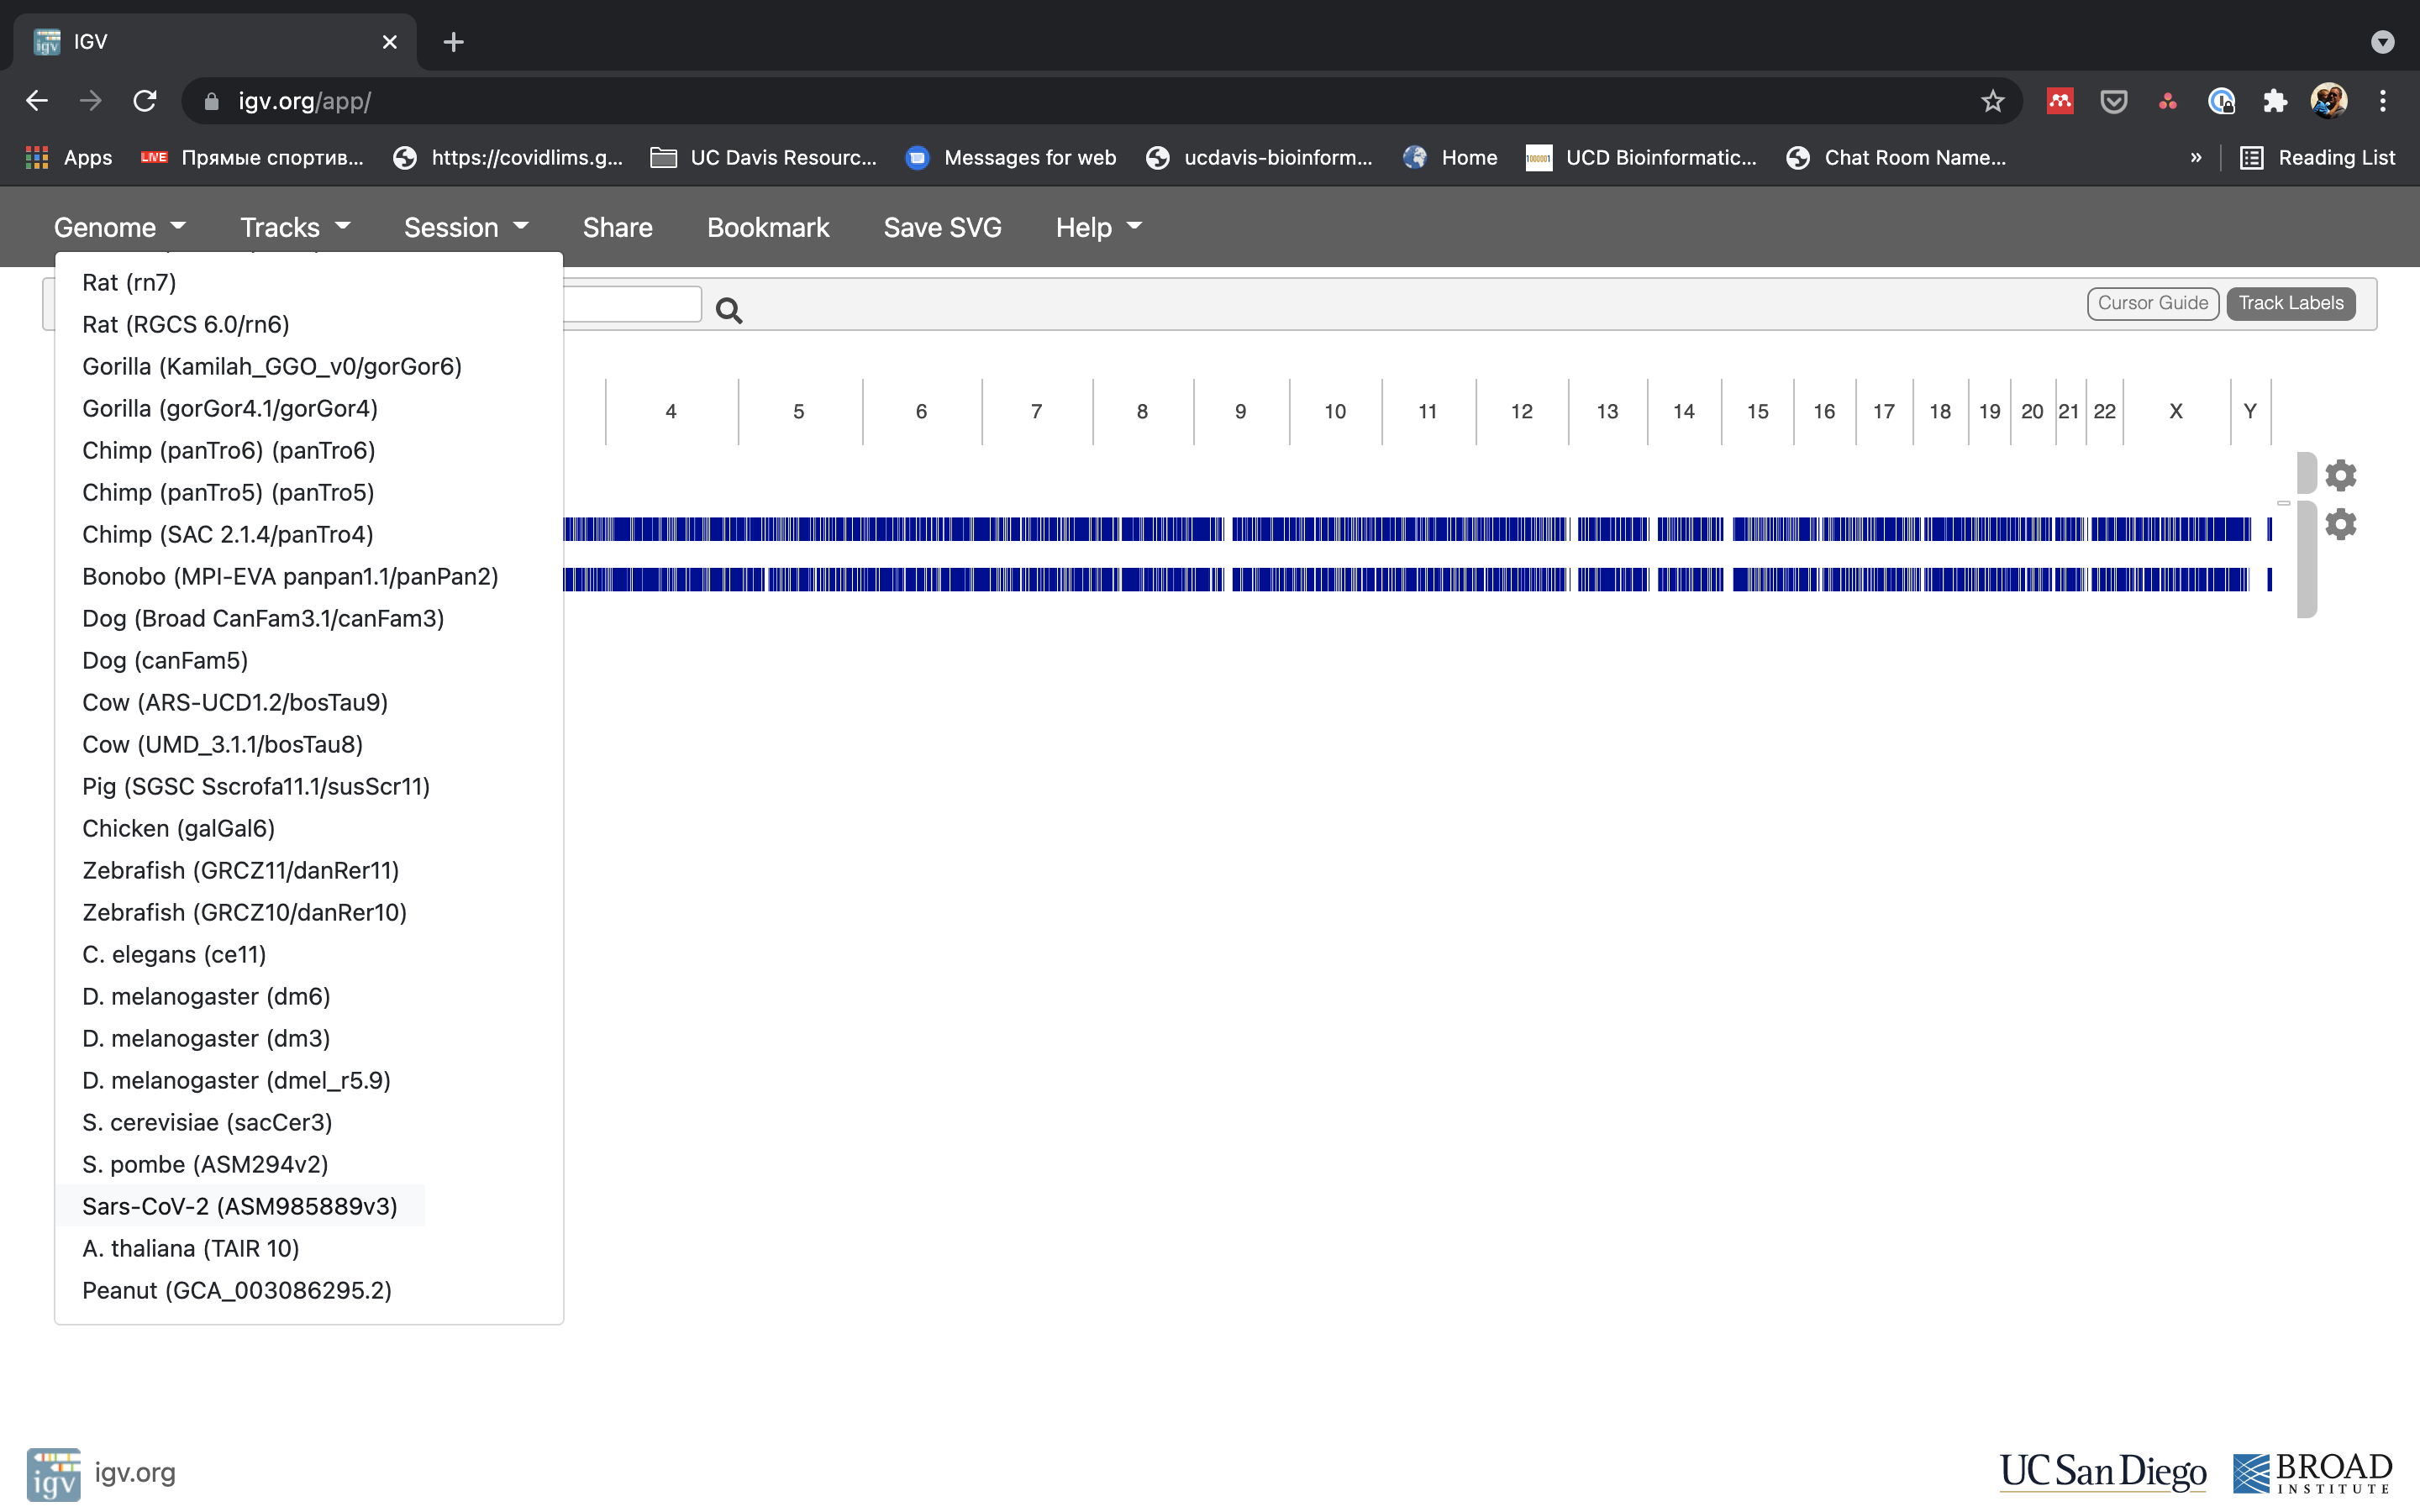
Task: Click the search magnifier icon in IGV locus bar
Action: (x=729, y=310)
